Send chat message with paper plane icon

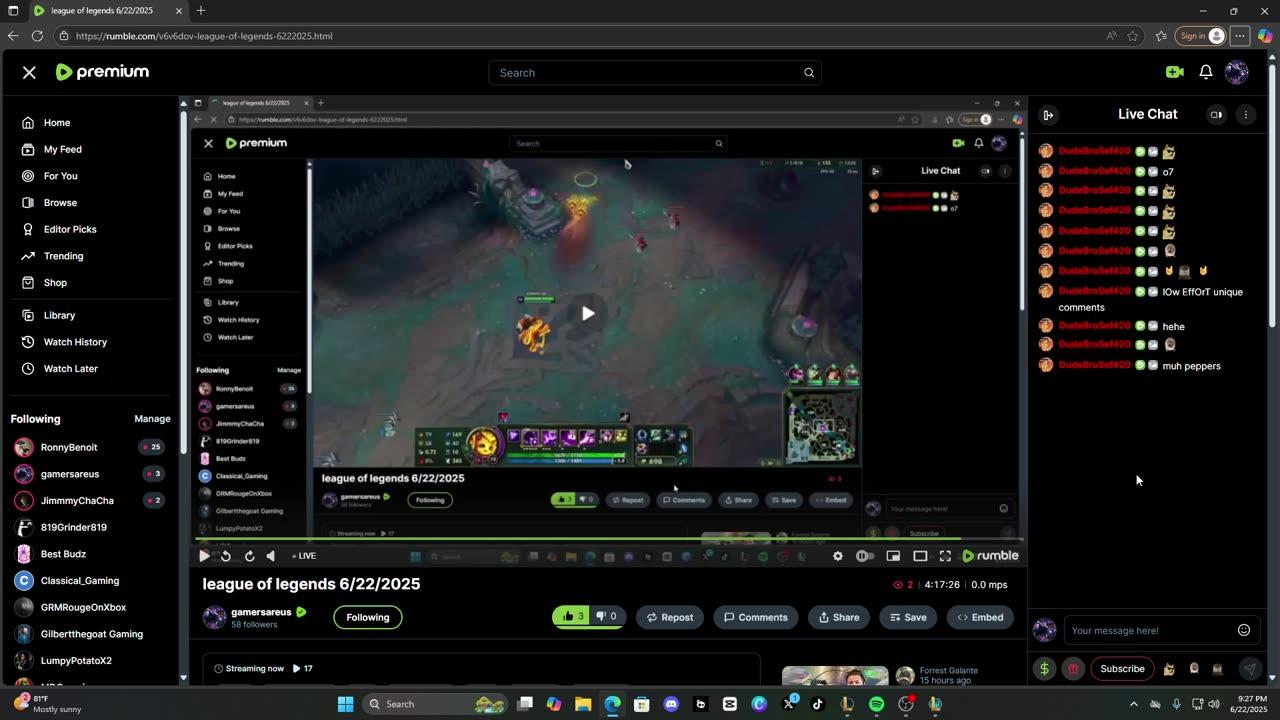(1249, 669)
